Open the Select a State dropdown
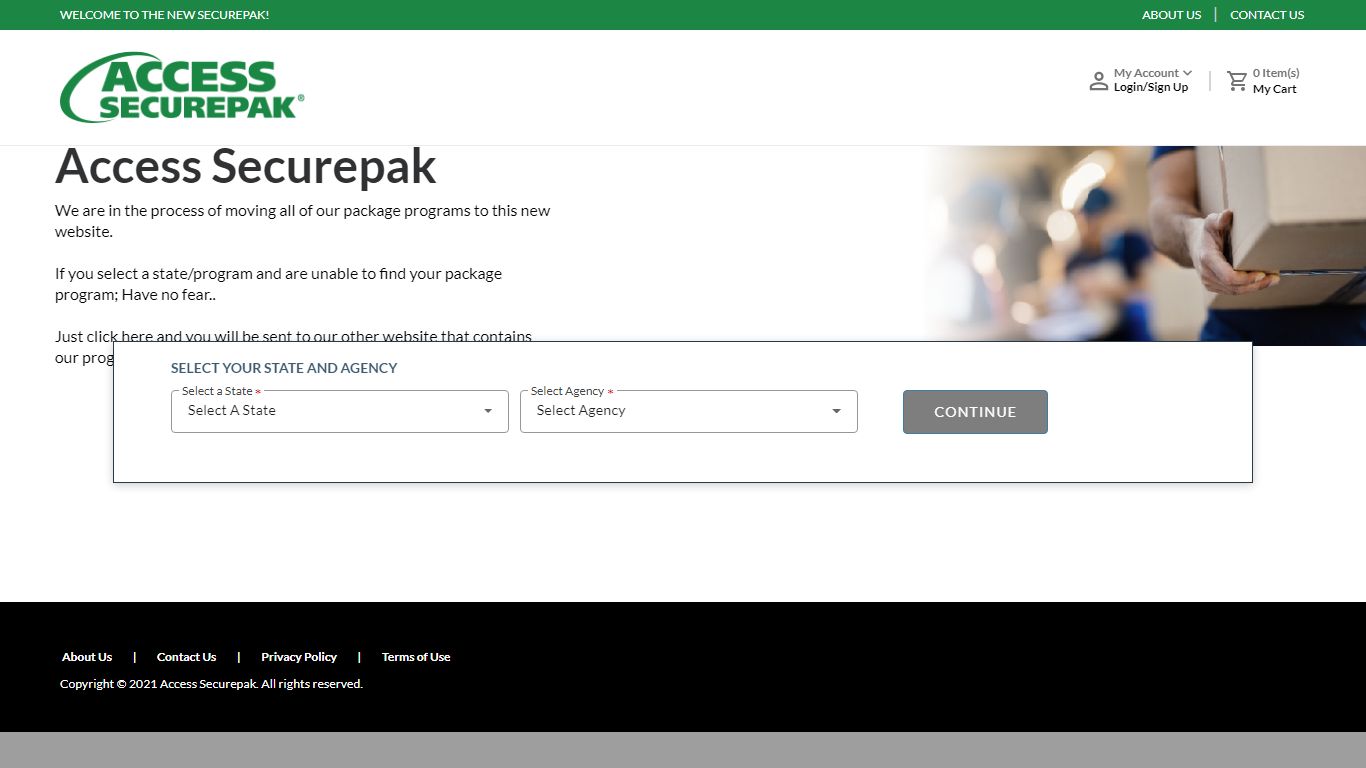Image resolution: width=1366 pixels, height=768 pixels. 340,411
